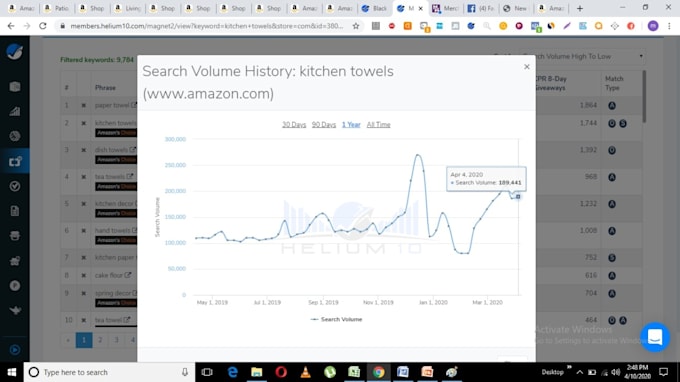Switch to the Merci browser tab
Image resolution: width=680 pixels, height=382 pixels.
[445, 8]
